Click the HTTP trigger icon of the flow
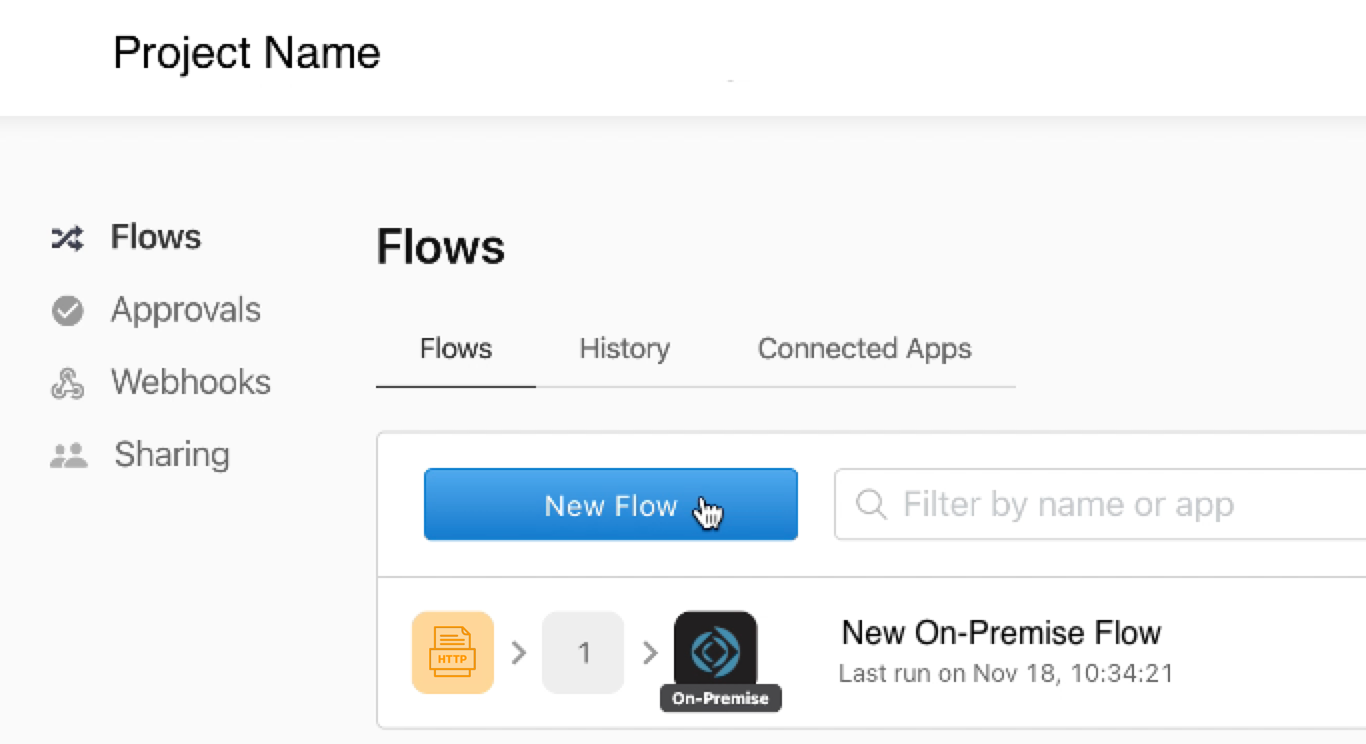Image resolution: width=1366 pixels, height=744 pixels. [452, 652]
